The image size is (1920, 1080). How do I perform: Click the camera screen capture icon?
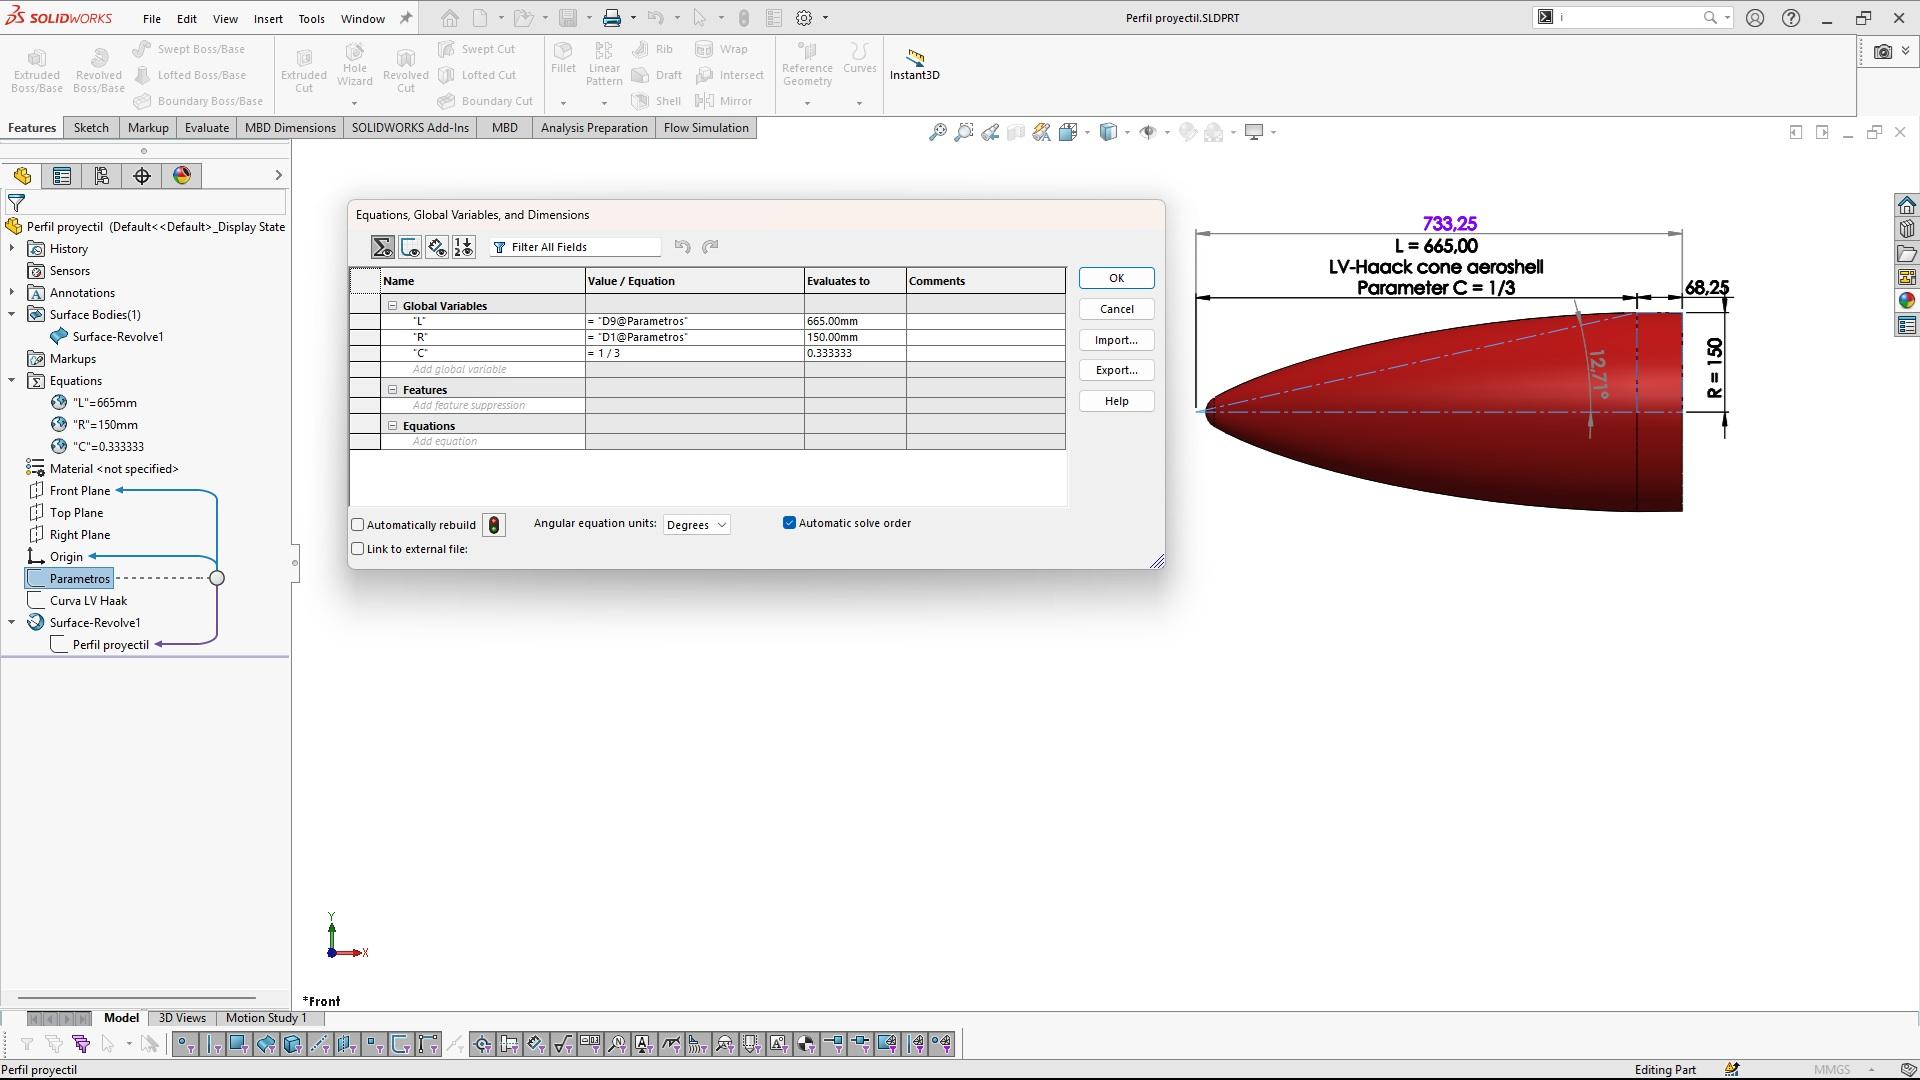(x=1883, y=52)
